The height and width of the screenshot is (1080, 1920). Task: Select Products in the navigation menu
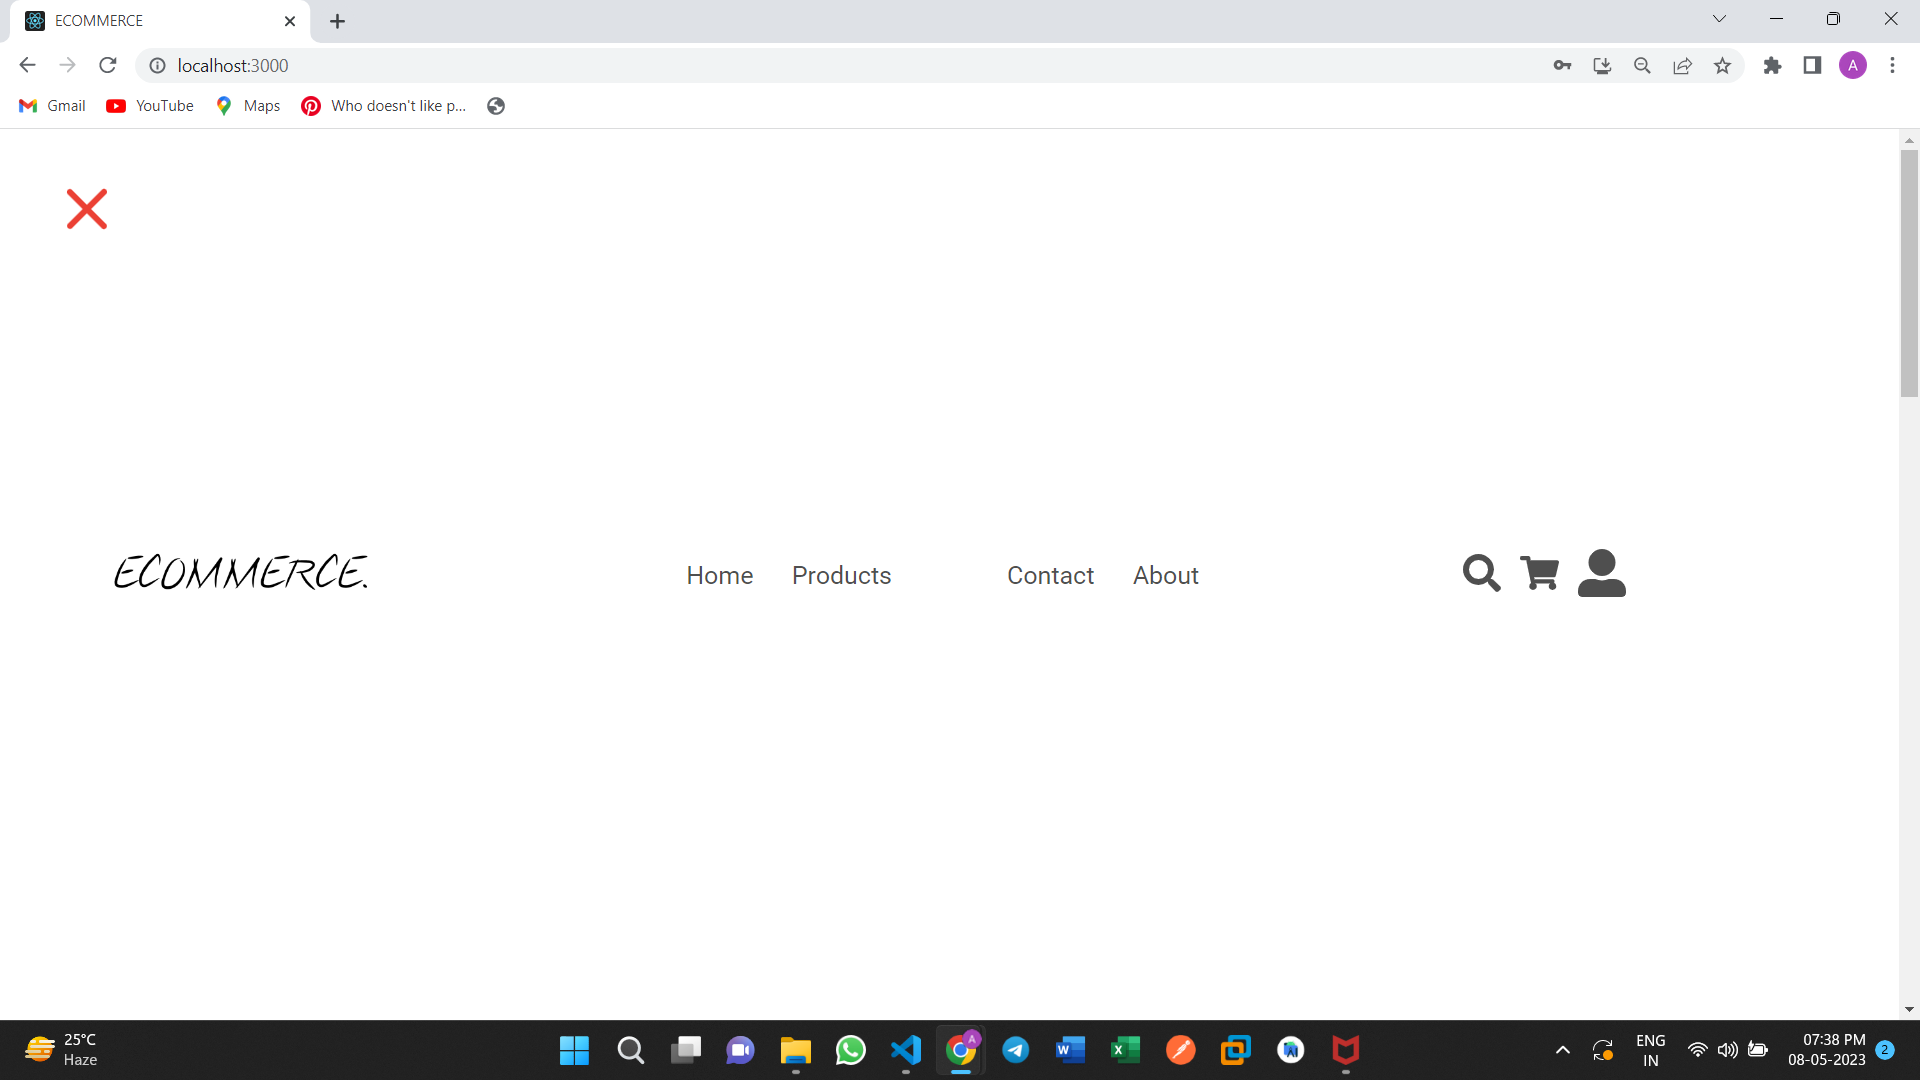tap(841, 575)
